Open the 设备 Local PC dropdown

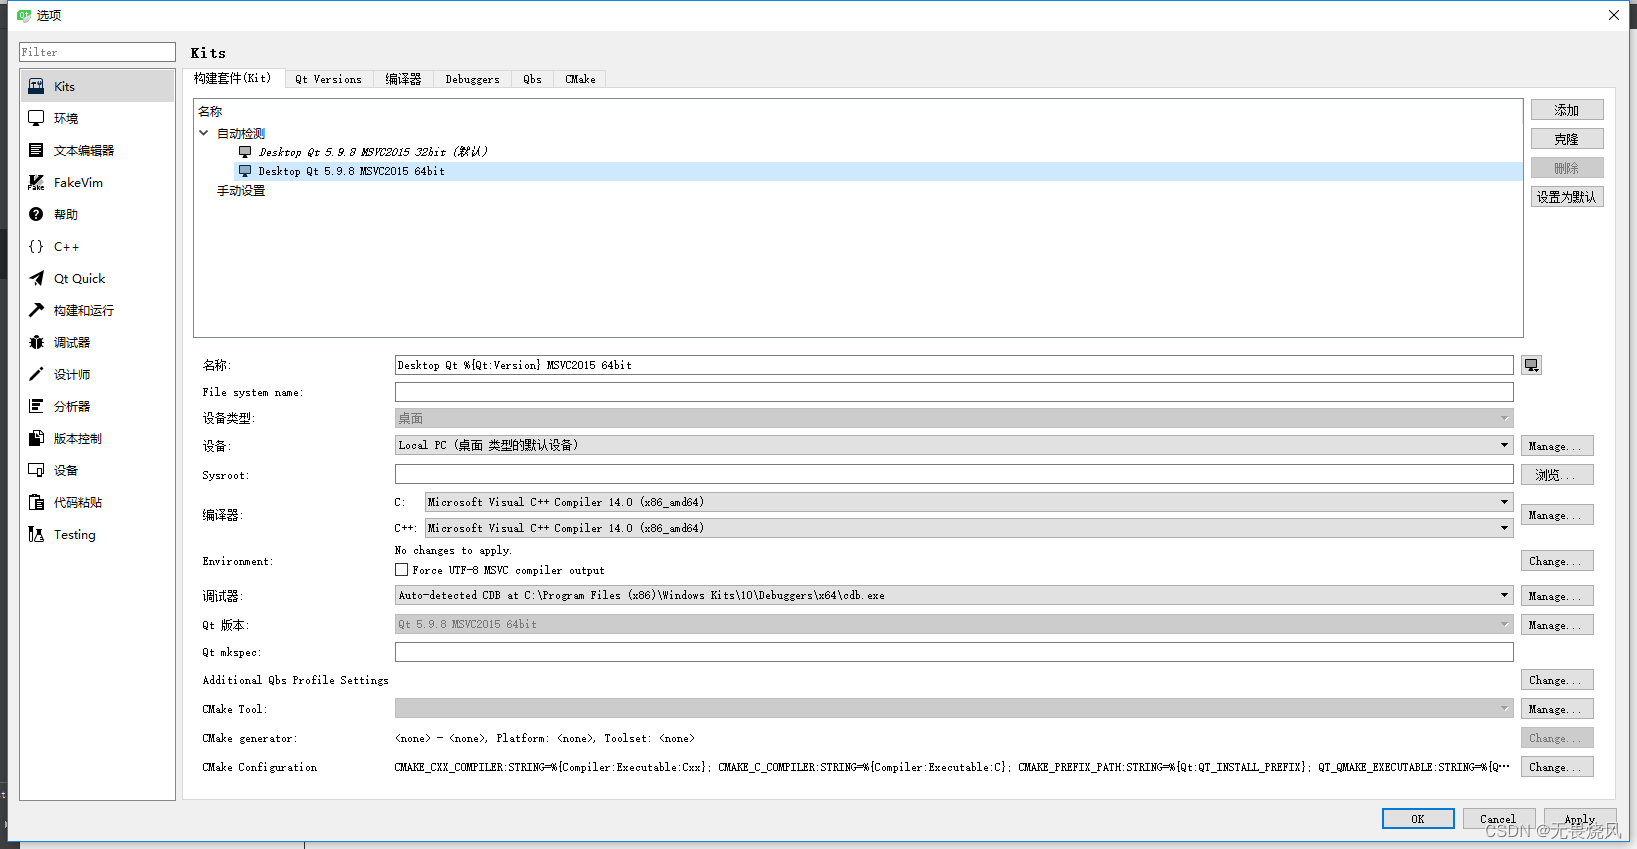(954, 445)
